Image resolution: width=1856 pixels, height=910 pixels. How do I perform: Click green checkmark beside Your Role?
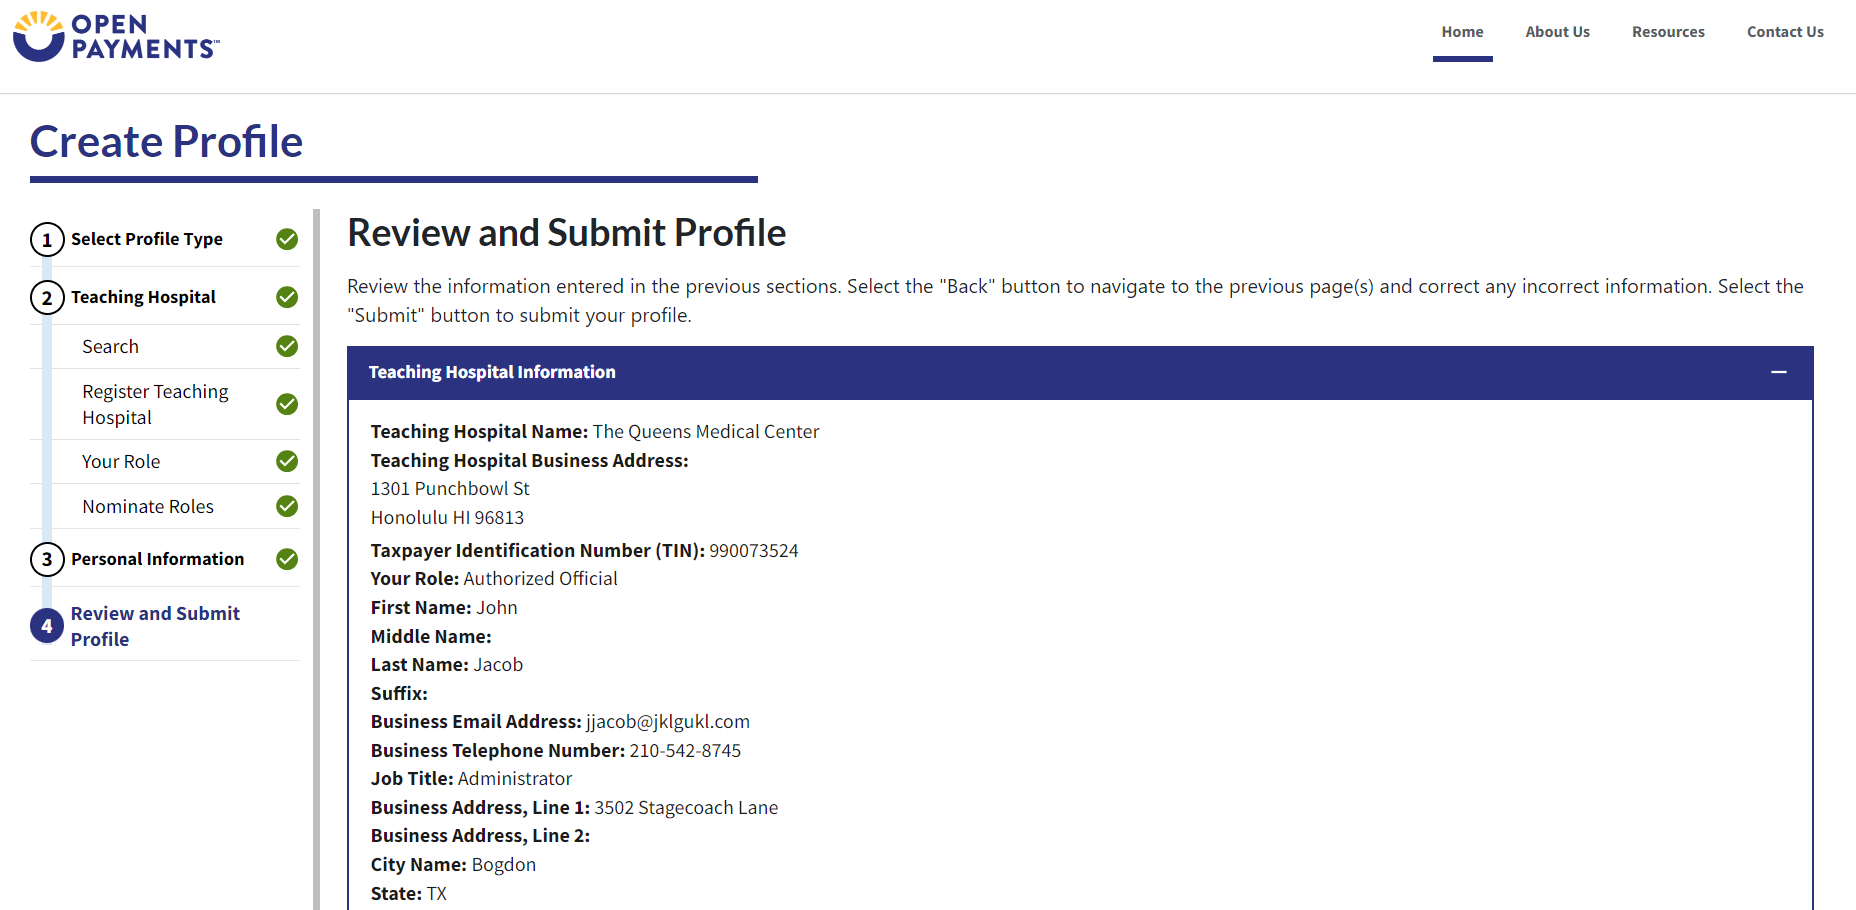pyautogui.click(x=287, y=461)
